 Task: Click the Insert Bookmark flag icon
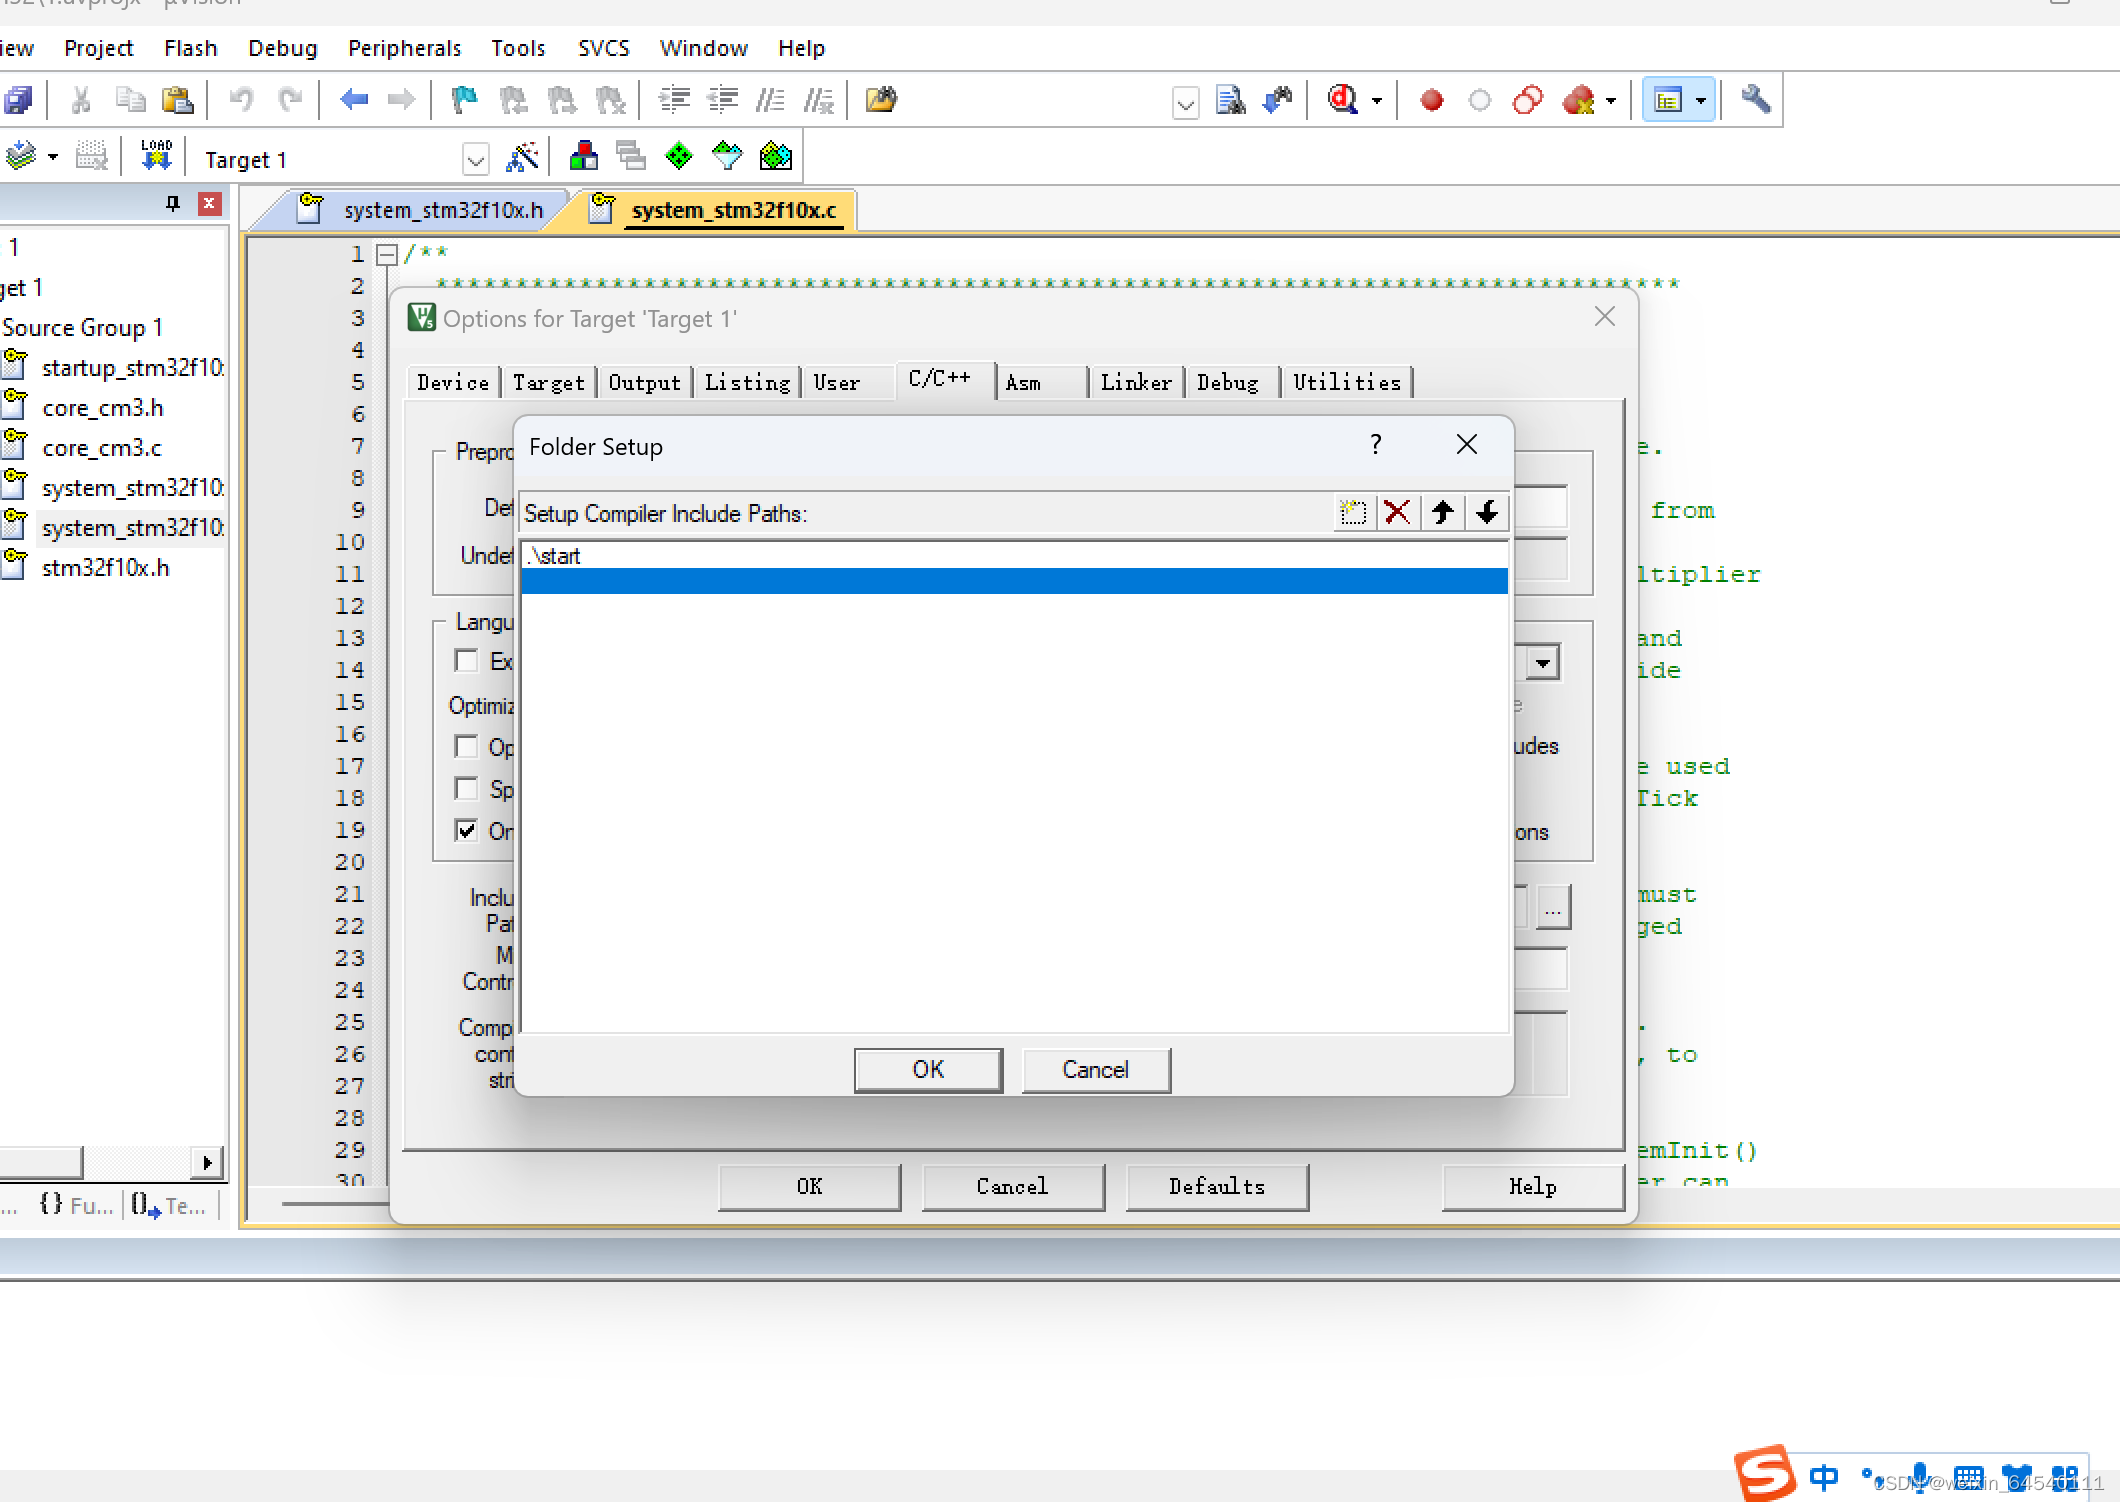coord(463,100)
